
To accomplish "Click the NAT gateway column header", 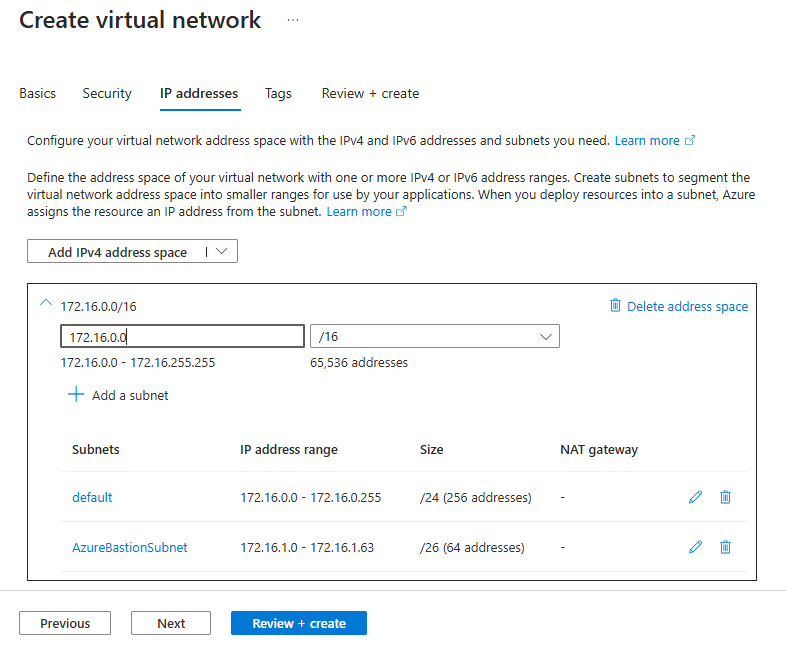I will tap(599, 449).
